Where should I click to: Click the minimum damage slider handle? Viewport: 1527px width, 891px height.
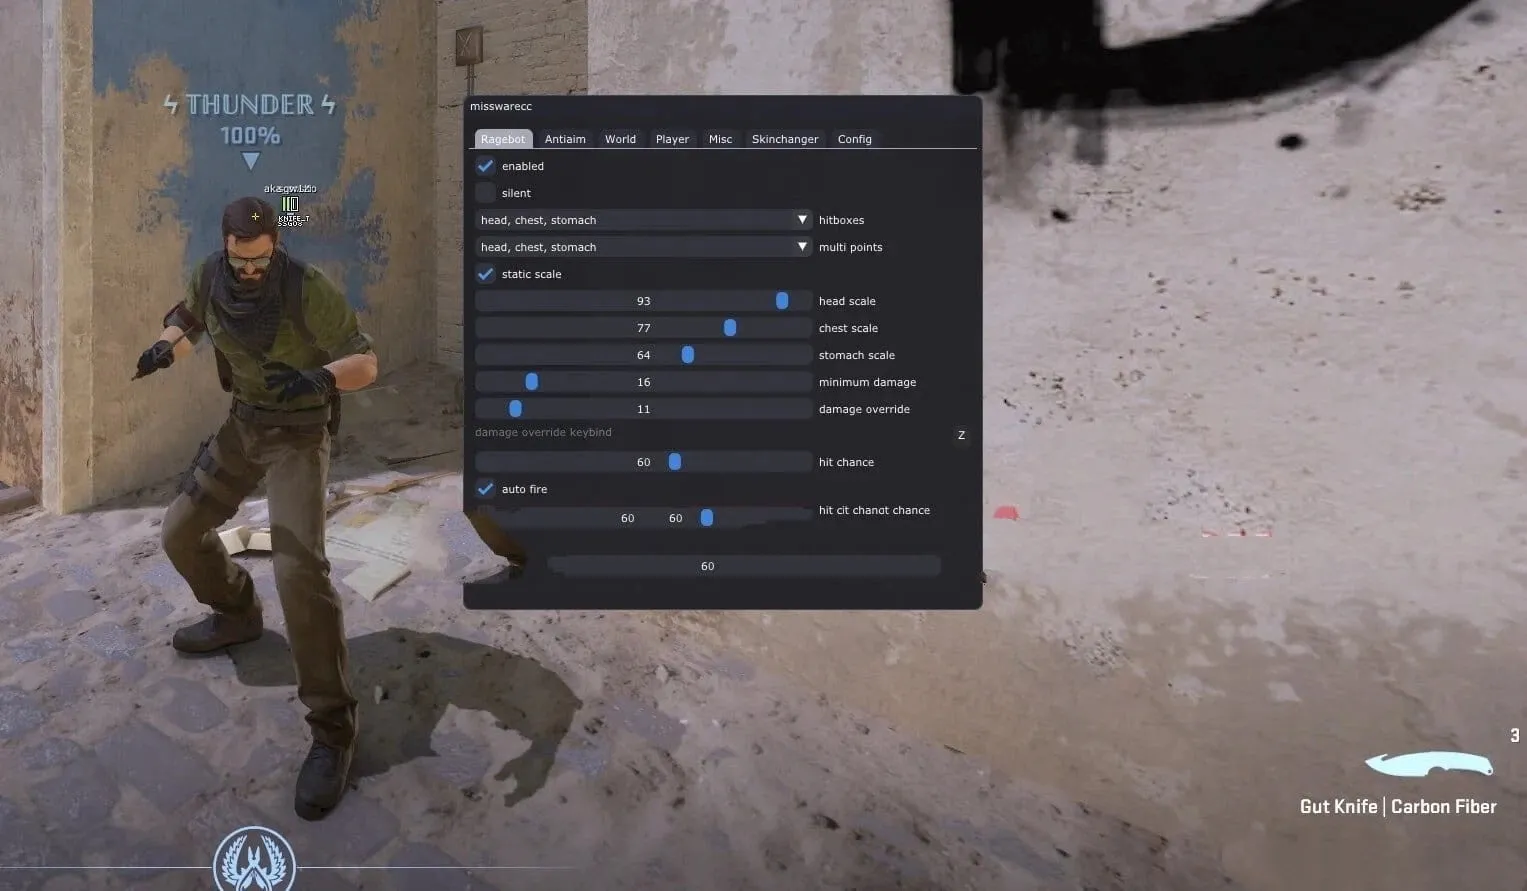532,382
